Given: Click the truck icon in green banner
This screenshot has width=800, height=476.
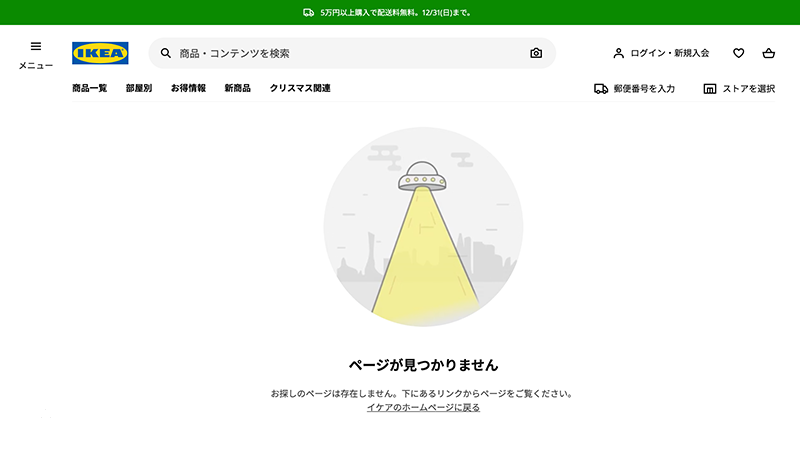Looking at the screenshot, I should 309,12.
